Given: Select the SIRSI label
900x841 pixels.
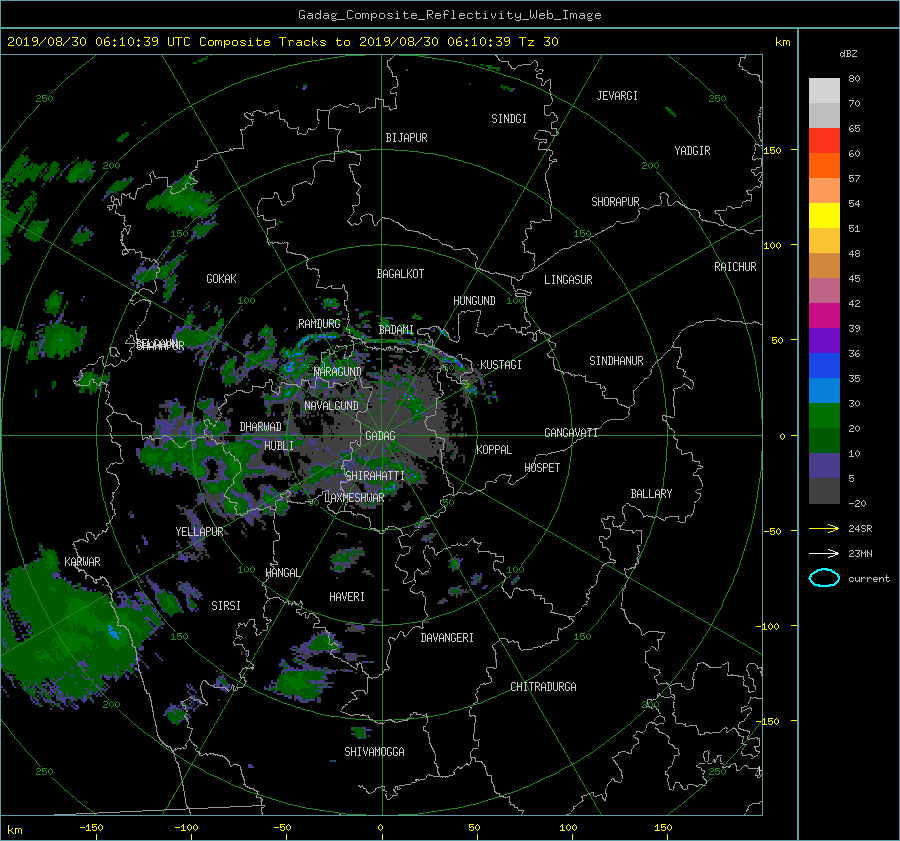Looking at the screenshot, I should [x=226, y=606].
